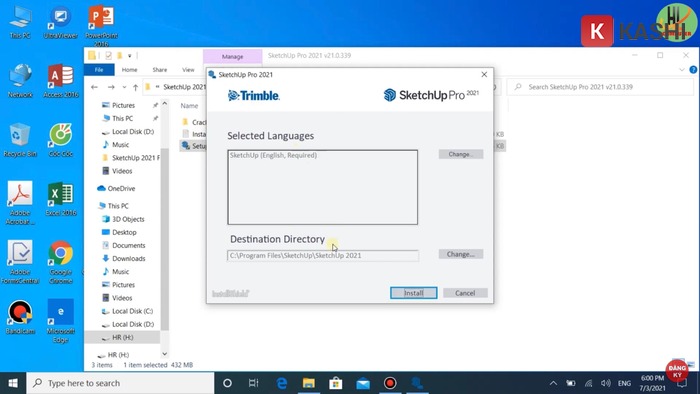Open the View tab in File Explorer

(x=188, y=70)
